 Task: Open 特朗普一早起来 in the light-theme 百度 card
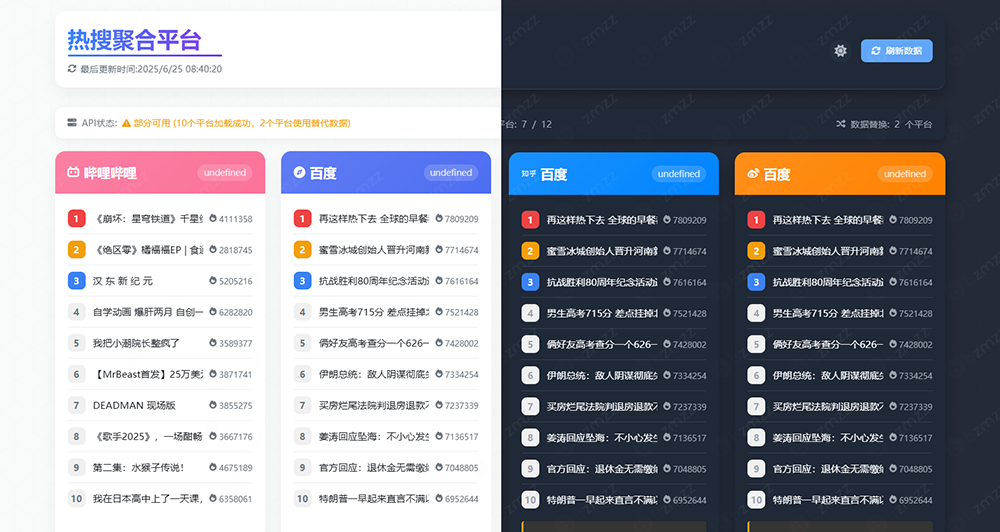pos(374,499)
